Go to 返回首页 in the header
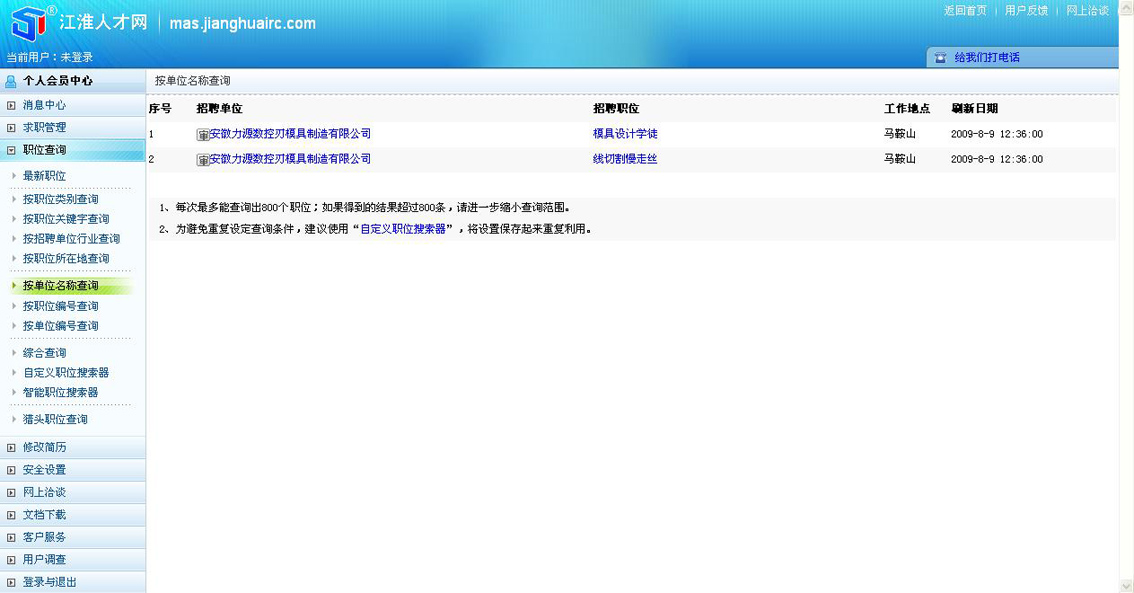This screenshot has height=593, width=1134. pos(965,11)
